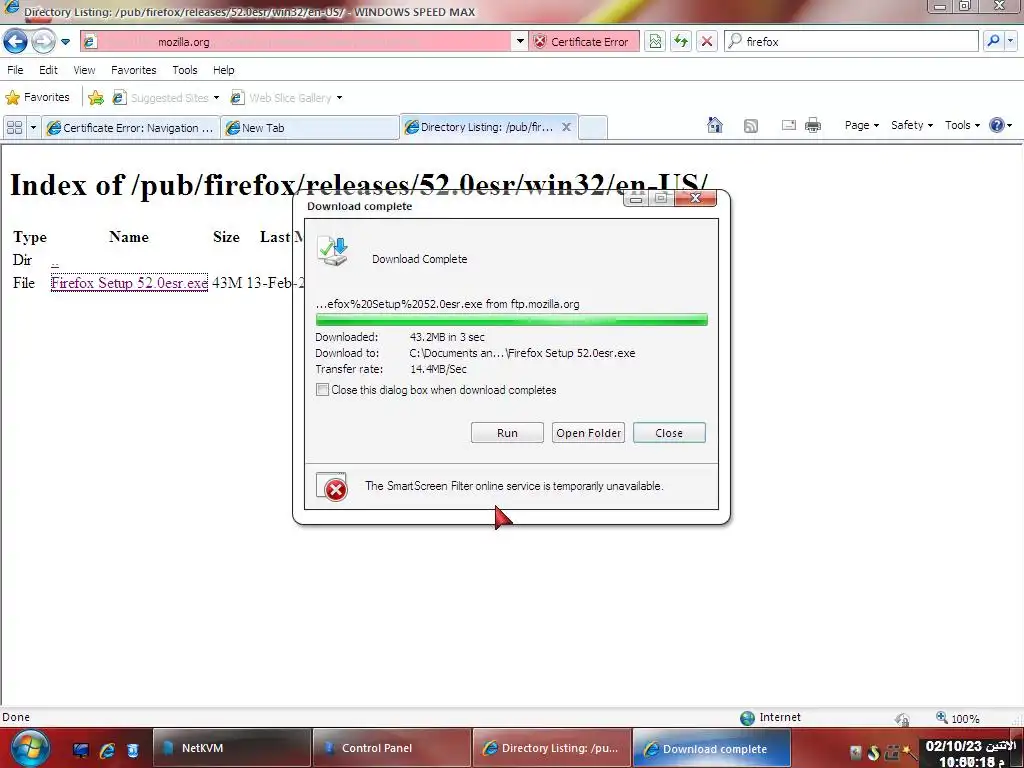Click the Size column header text

227,237
